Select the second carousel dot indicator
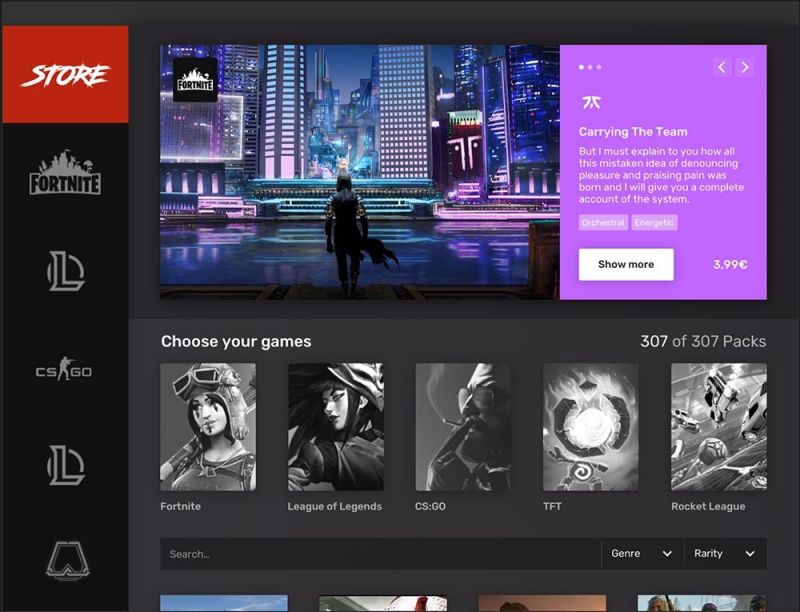This screenshot has height=612, width=800. [x=590, y=67]
